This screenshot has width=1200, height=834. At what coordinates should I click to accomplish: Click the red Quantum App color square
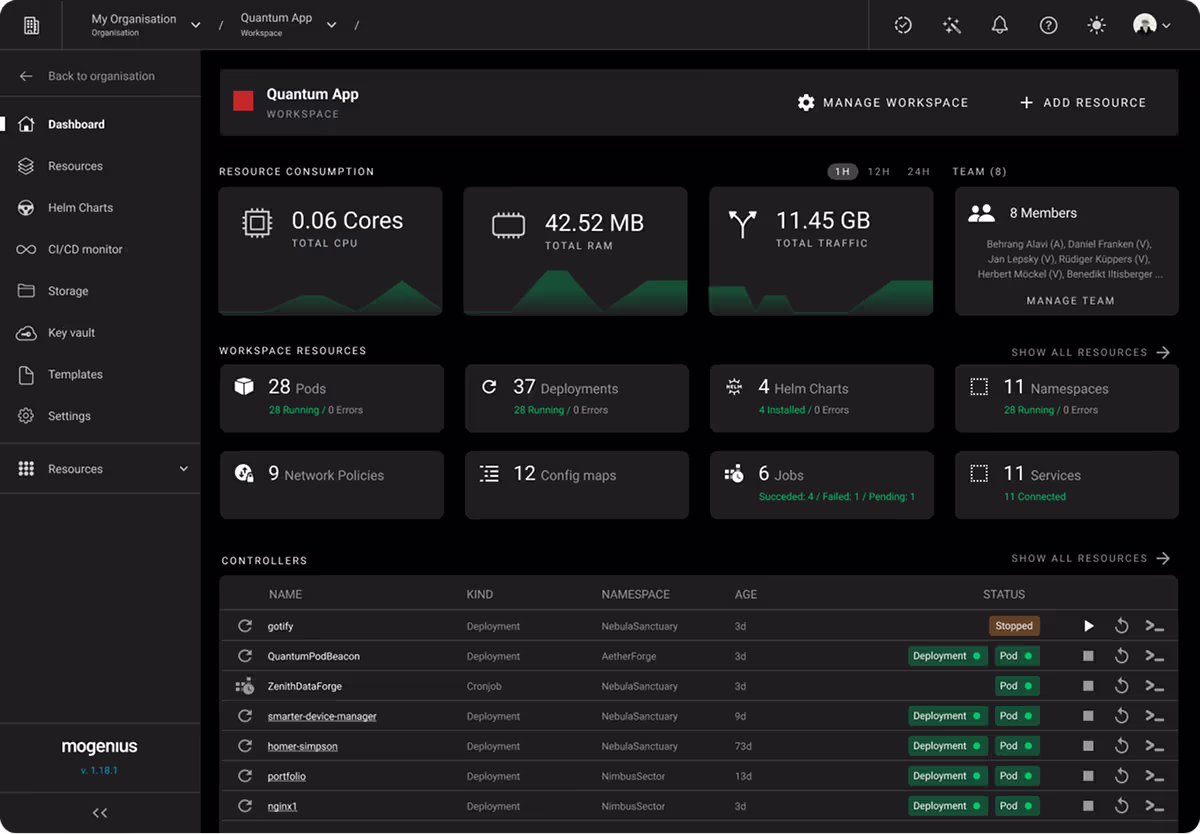pyautogui.click(x=243, y=101)
